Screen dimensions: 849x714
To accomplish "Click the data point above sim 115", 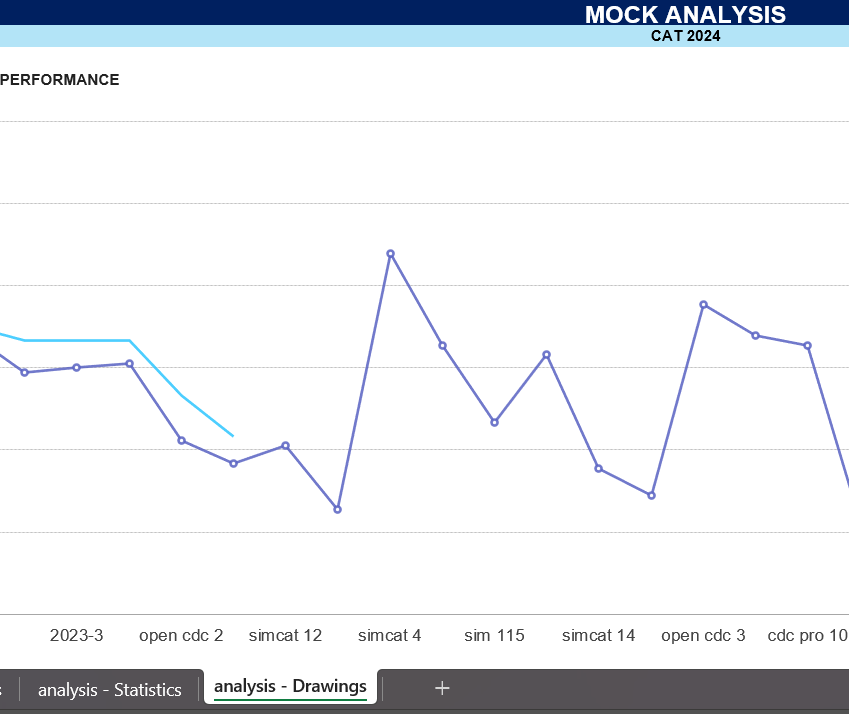I will pos(494,423).
